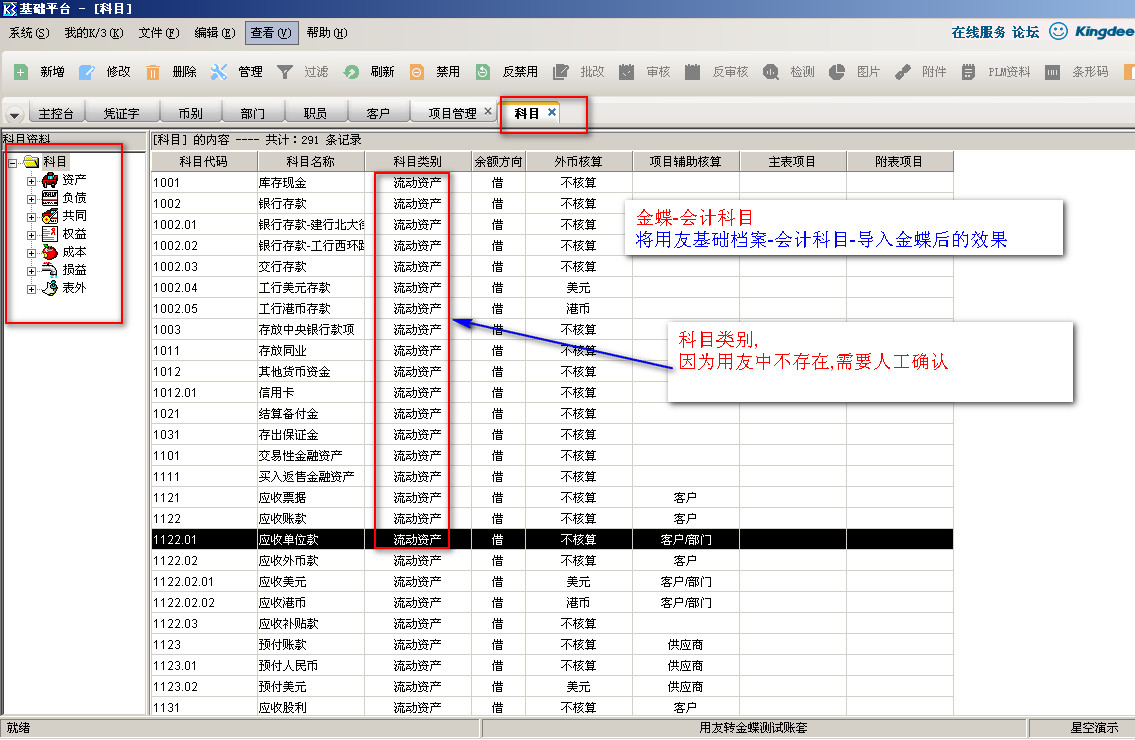This screenshot has width=1135, height=740.
Task: Open the 管理 (Manage) tool
Action: pos(219,72)
